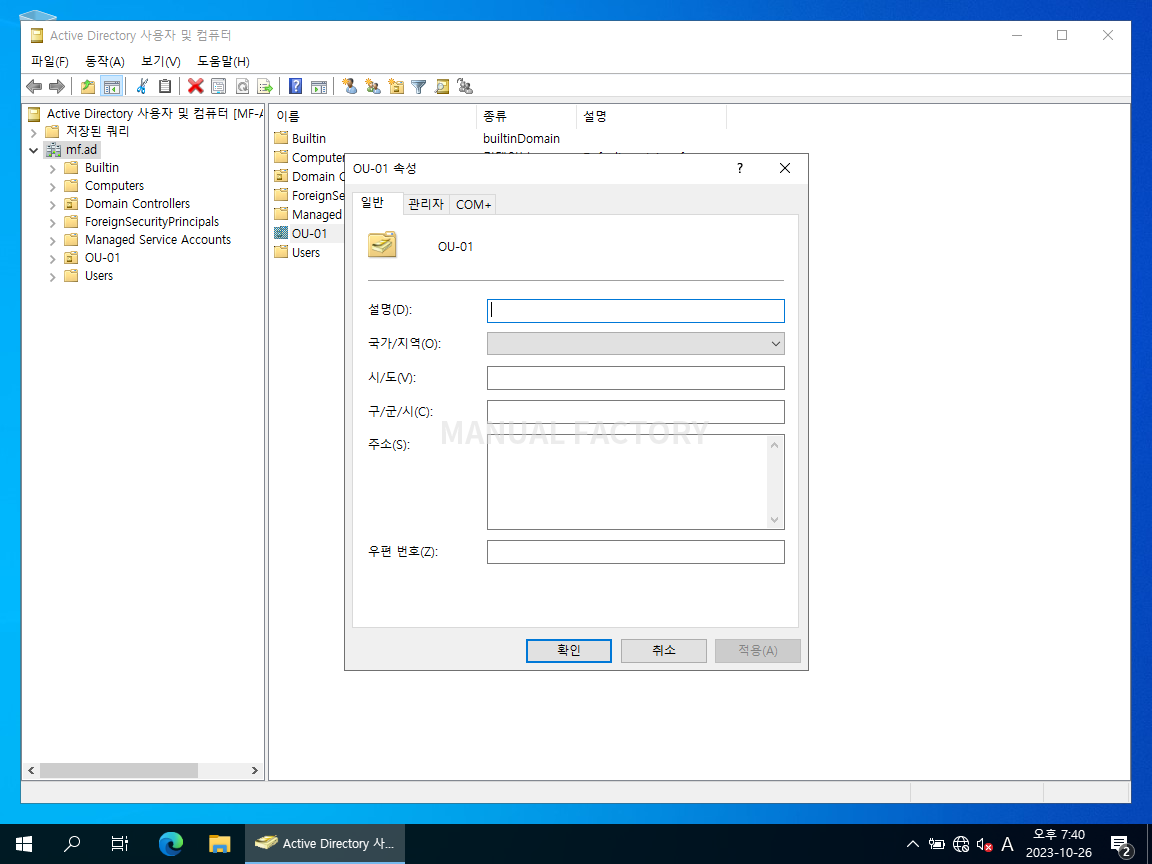Click the 설명(D) text field
Screen dimensions: 1152x864
click(x=636, y=311)
